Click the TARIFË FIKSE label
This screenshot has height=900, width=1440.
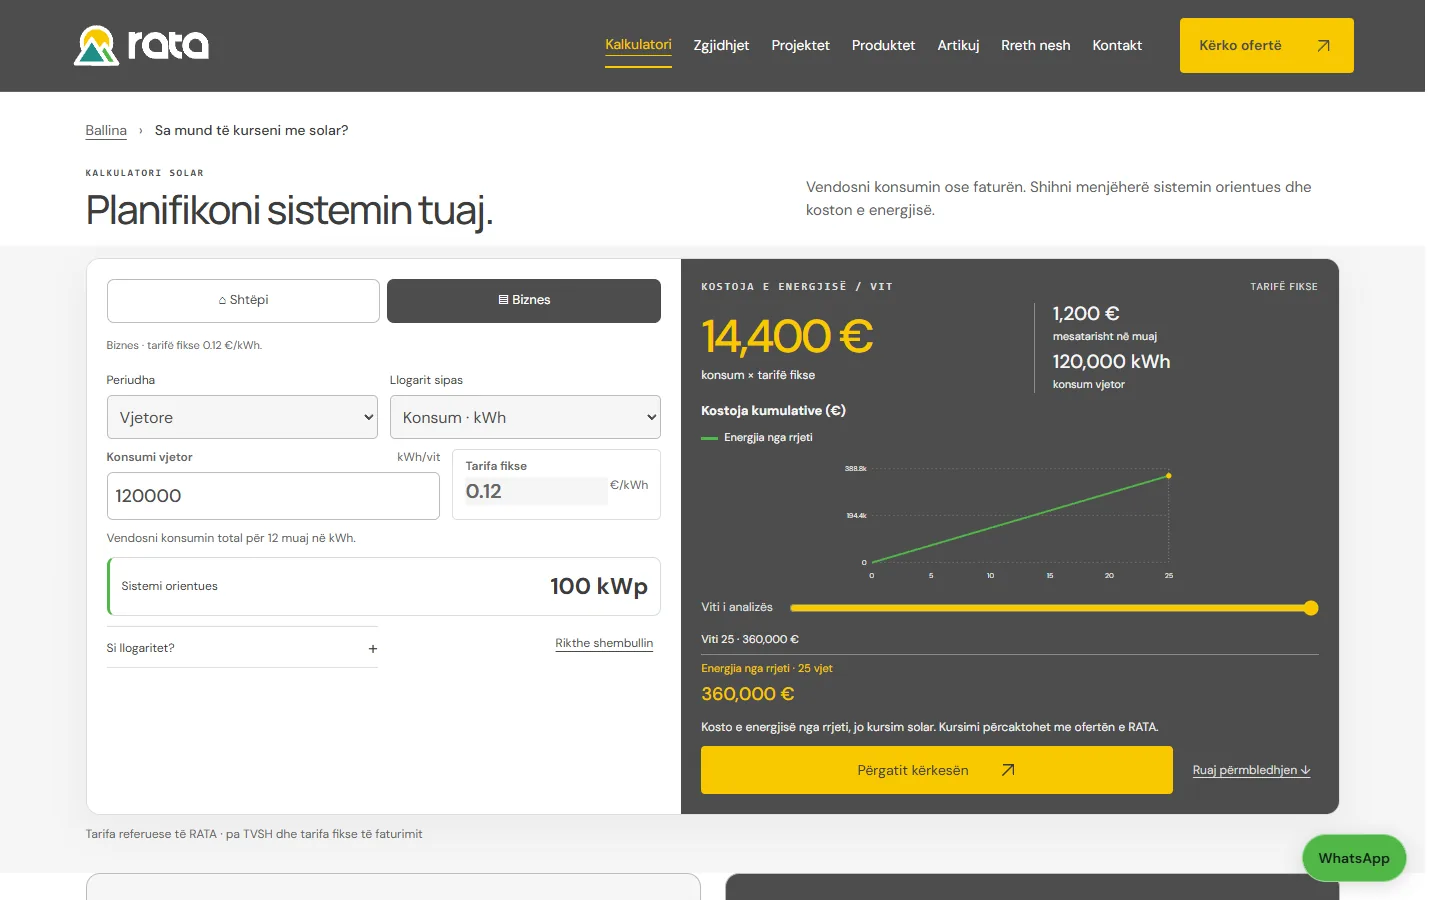(x=1284, y=287)
